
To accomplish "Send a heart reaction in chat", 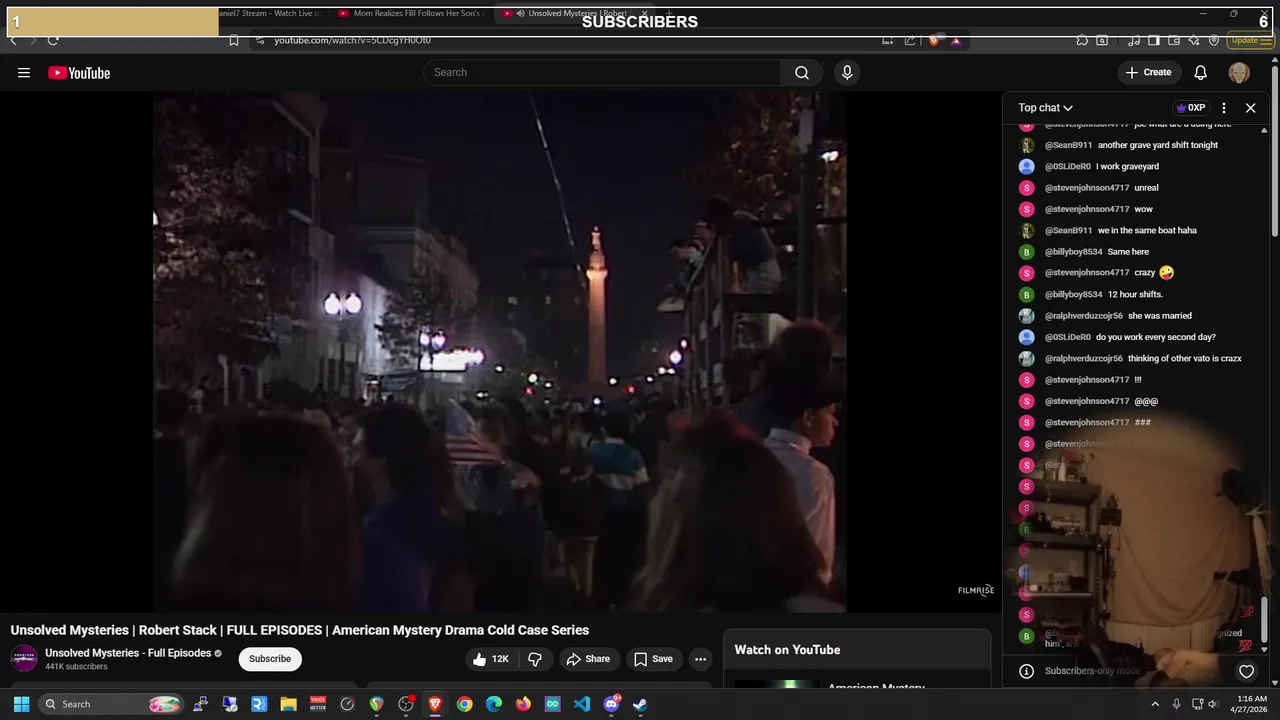I will pyautogui.click(x=1246, y=671).
